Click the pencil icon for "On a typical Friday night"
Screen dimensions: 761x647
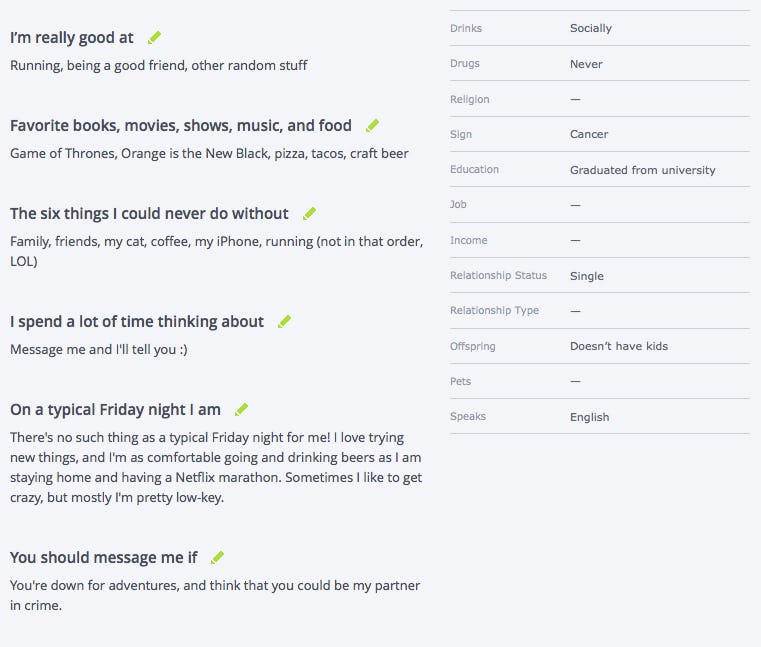coord(241,410)
